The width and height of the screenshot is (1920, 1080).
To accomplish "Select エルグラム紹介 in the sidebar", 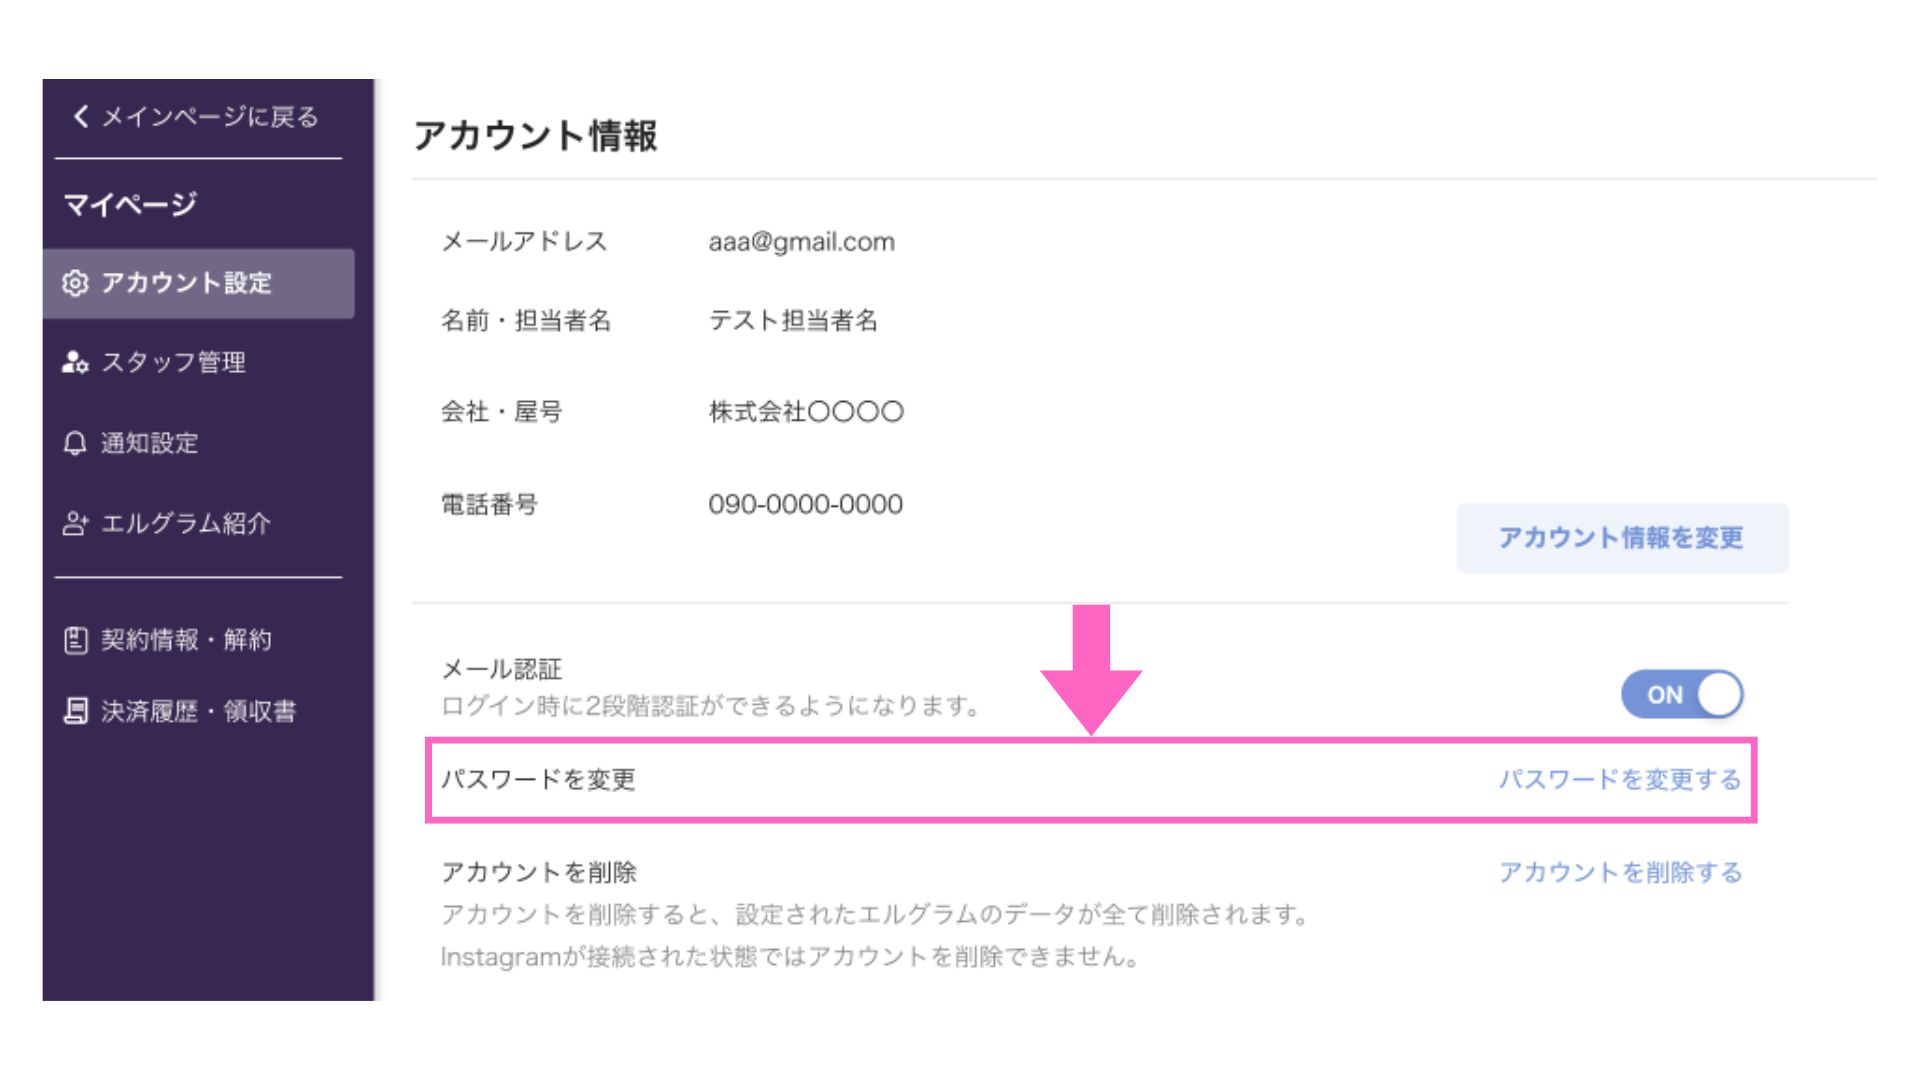I will coord(186,523).
